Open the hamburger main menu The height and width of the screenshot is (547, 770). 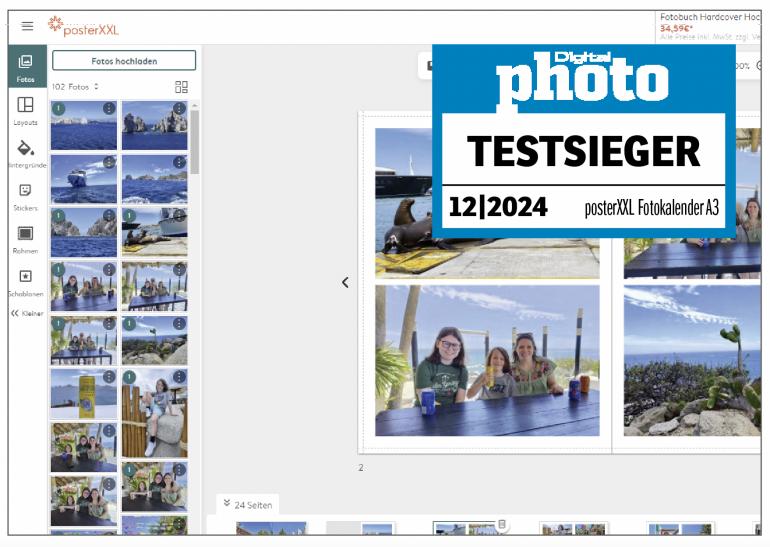pos(28,26)
